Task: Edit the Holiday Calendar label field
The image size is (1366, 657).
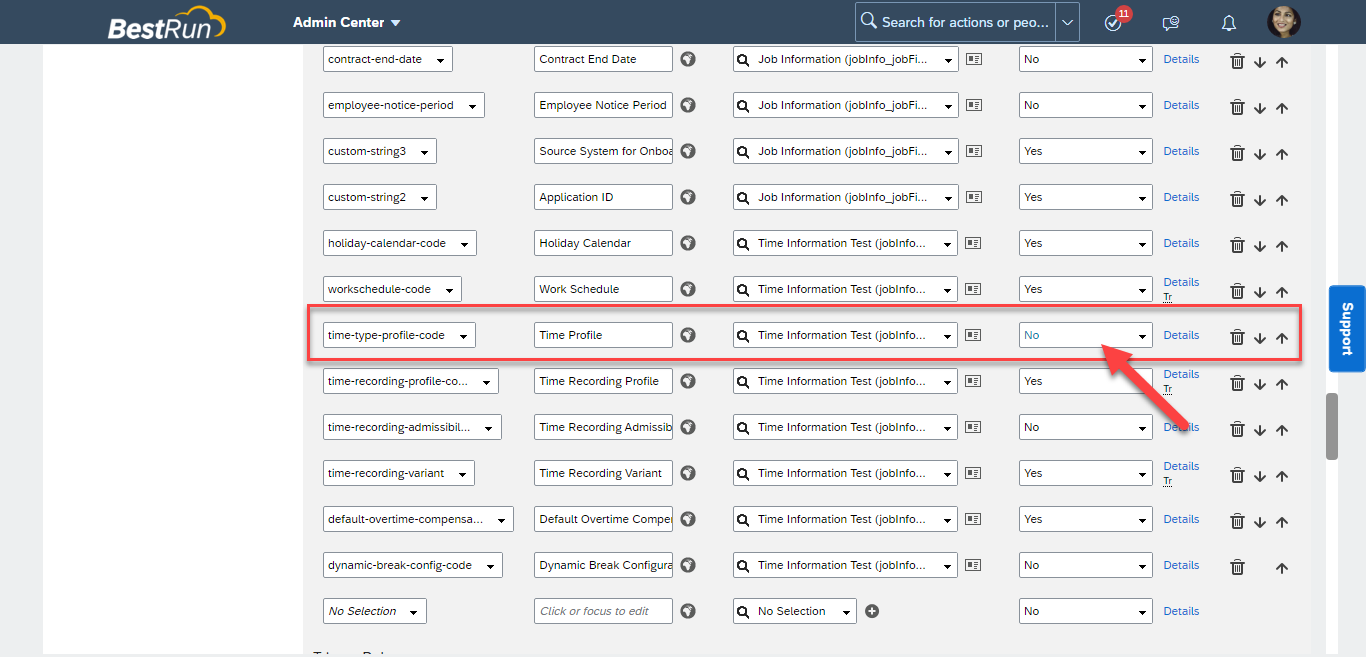Action: click(x=603, y=243)
